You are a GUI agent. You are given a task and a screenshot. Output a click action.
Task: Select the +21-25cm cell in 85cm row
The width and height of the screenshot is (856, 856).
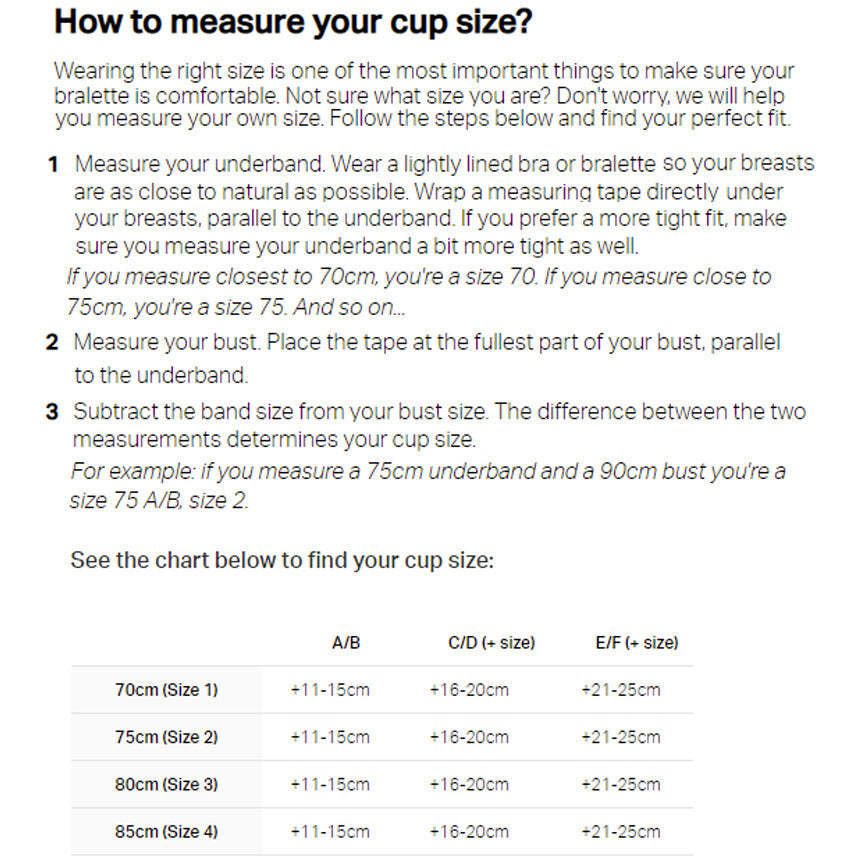(621, 832)
